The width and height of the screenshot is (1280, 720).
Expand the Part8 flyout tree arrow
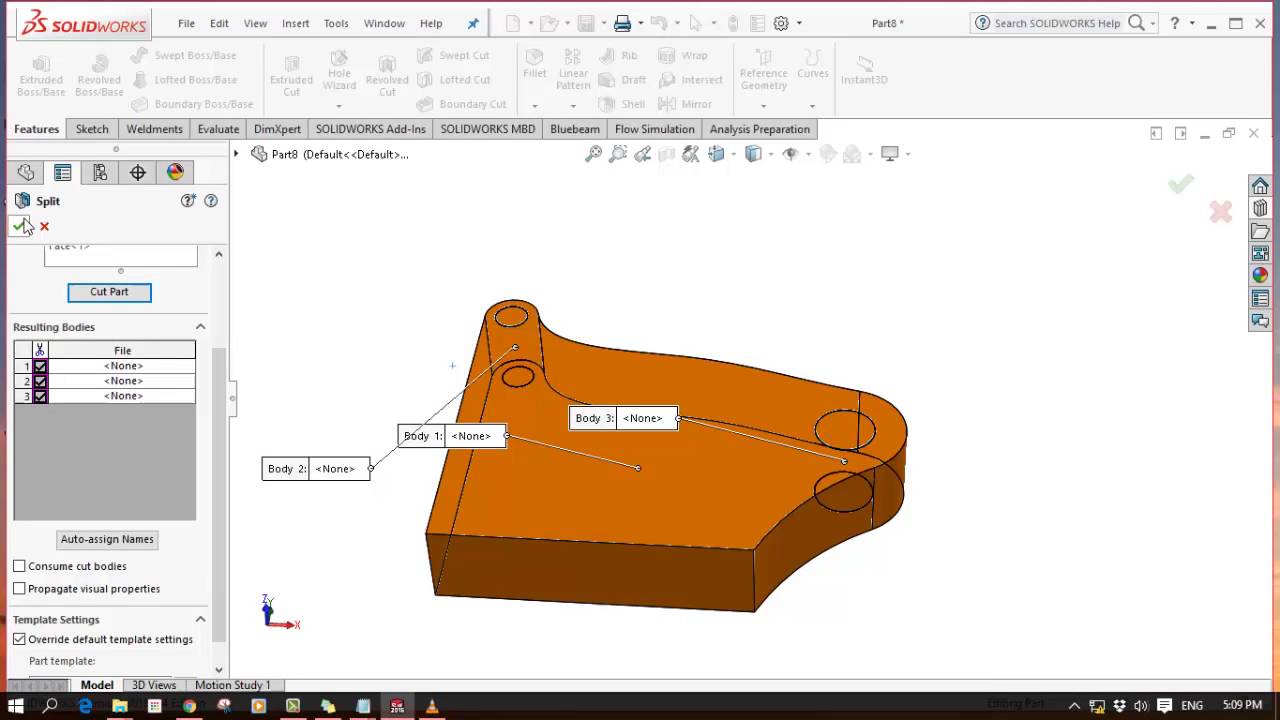tap(237, 154)
